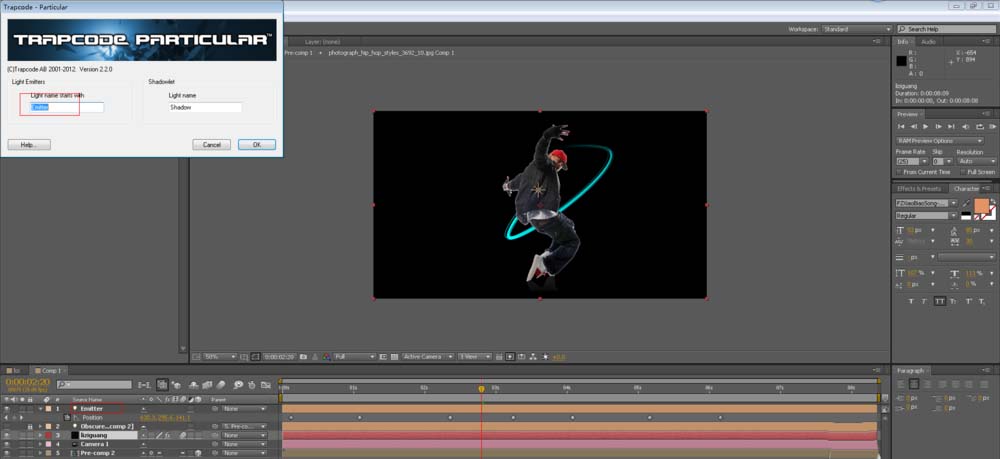Jump to last frame in Preview panel
This screenshot has width=1000, height=459.
951,126
